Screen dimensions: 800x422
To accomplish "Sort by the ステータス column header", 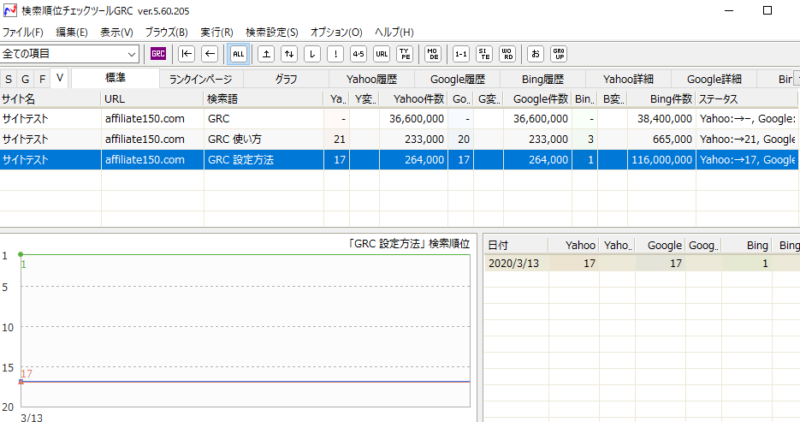I will 746,99.
